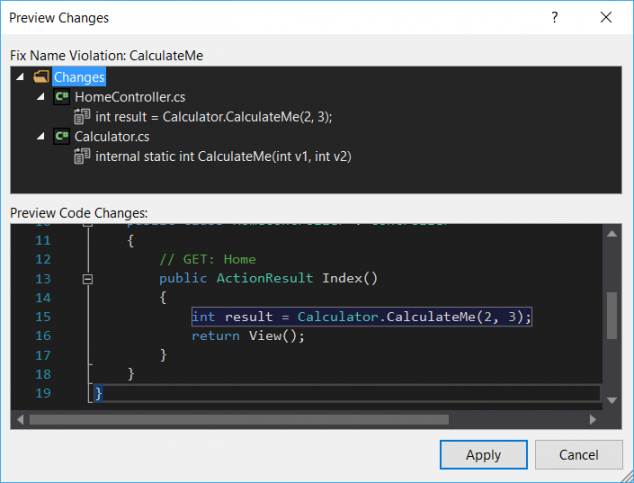
Task: Collapse the Index() method outlining box
Action: (88, 279)
